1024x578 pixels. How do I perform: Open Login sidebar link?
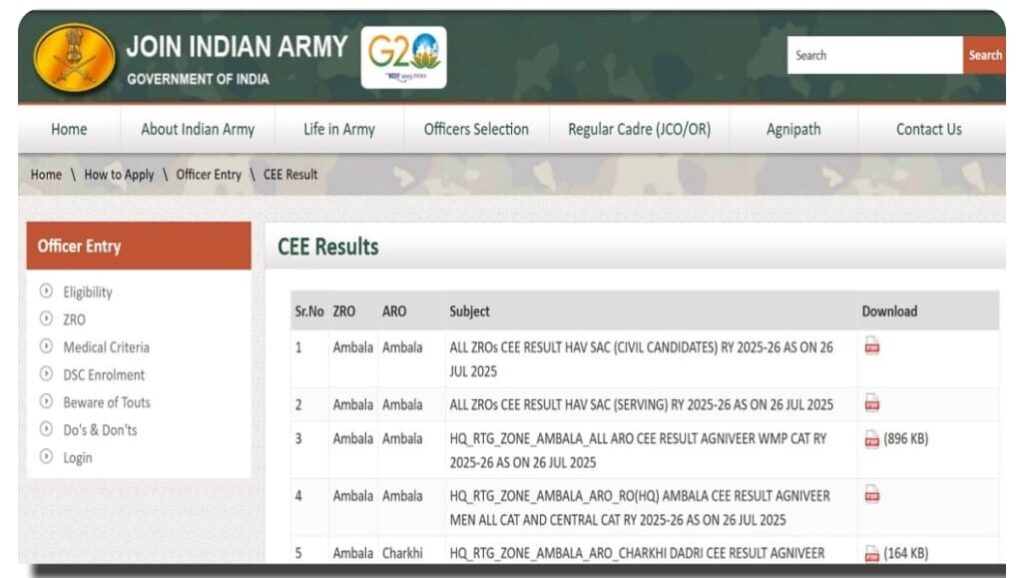click(x=77, y=458)
